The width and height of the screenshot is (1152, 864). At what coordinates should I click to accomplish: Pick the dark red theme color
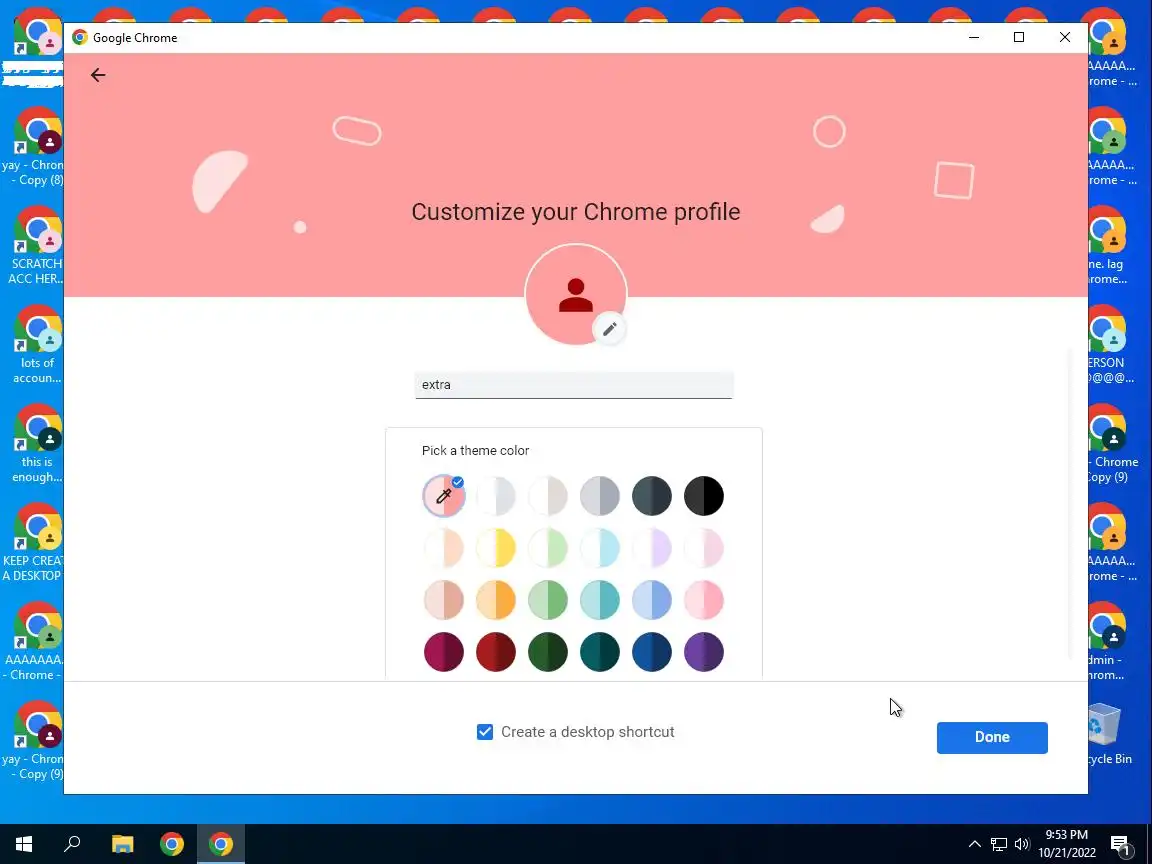click(x=496, y=652)
